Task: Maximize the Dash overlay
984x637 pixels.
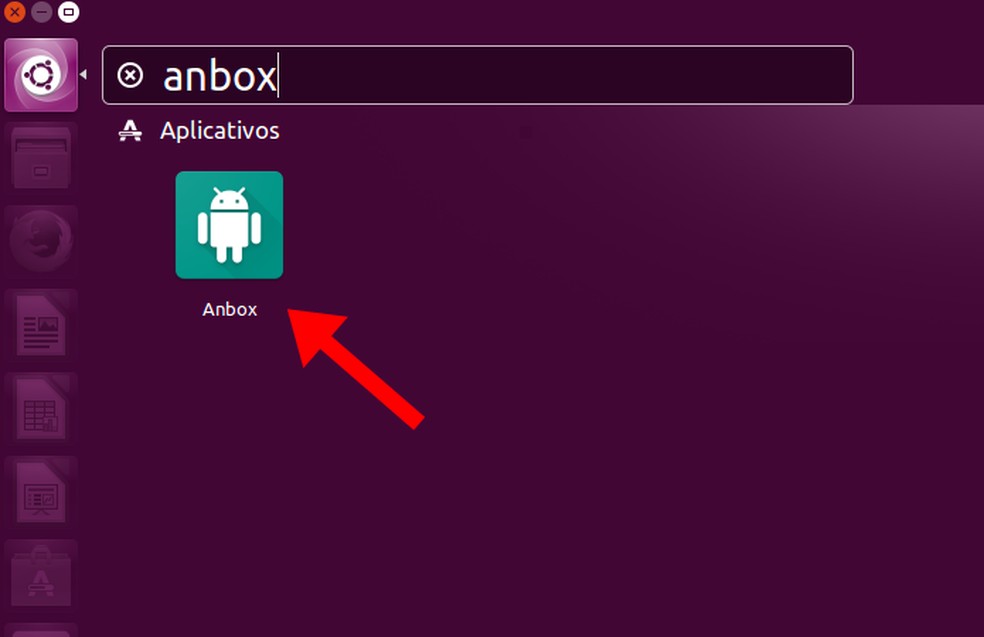Action: click(68, 12)
